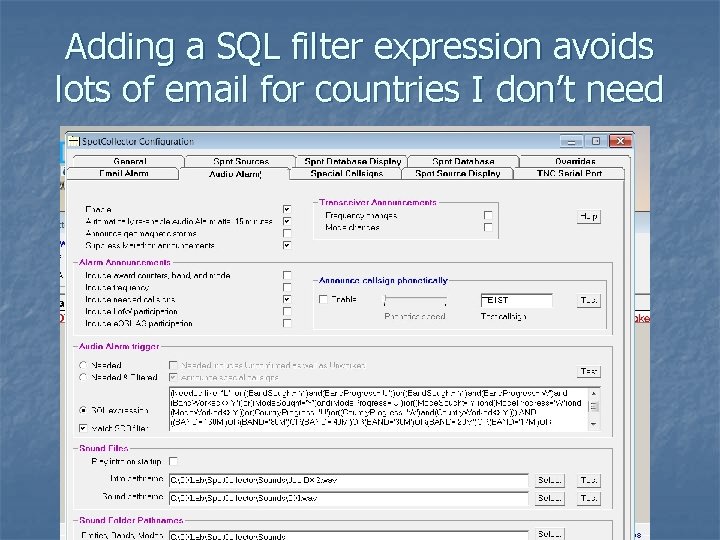Check Include award counters, band, and mode
The height and width of the screenshot is (540, 720).
point(287,275)
